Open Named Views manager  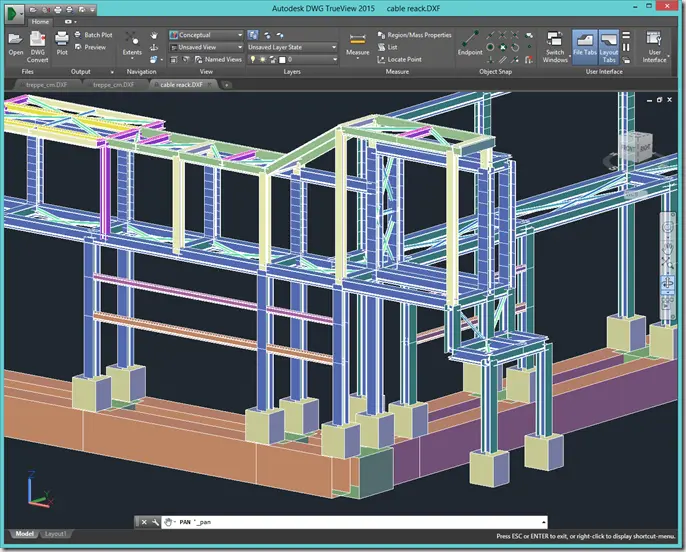coord(218,59)
